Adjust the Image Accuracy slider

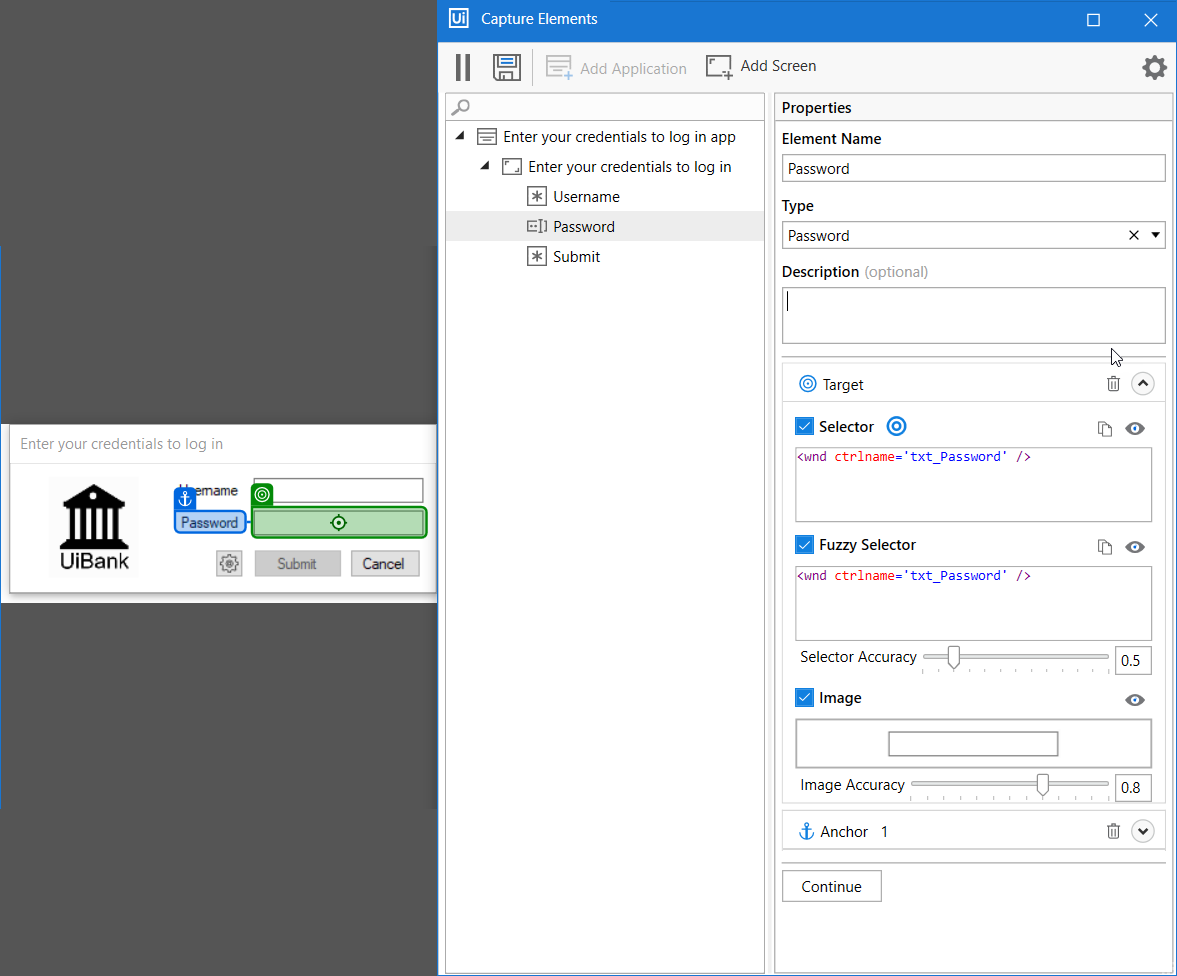tap(1043, 785)
